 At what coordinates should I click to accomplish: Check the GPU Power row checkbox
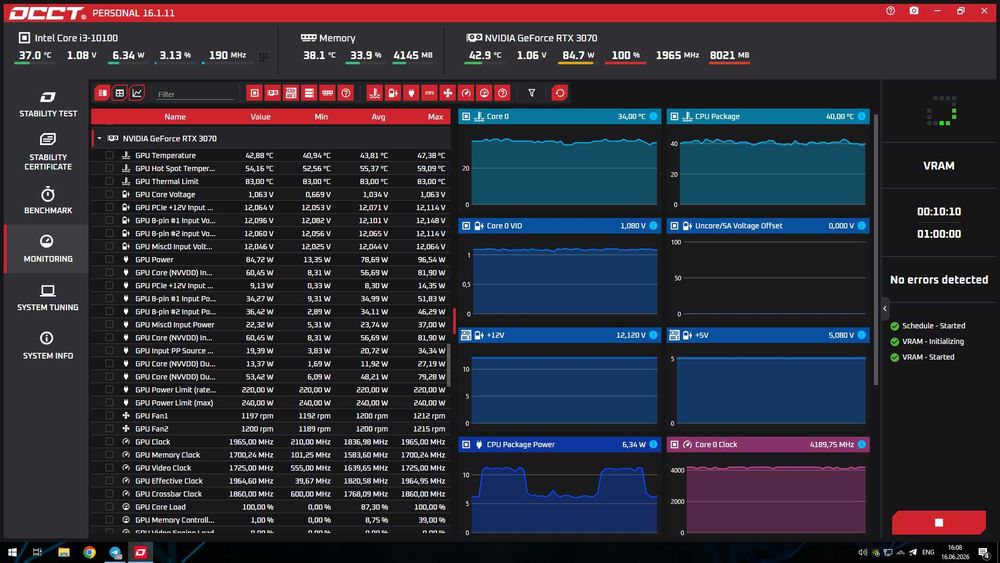[x=109, y=260]
